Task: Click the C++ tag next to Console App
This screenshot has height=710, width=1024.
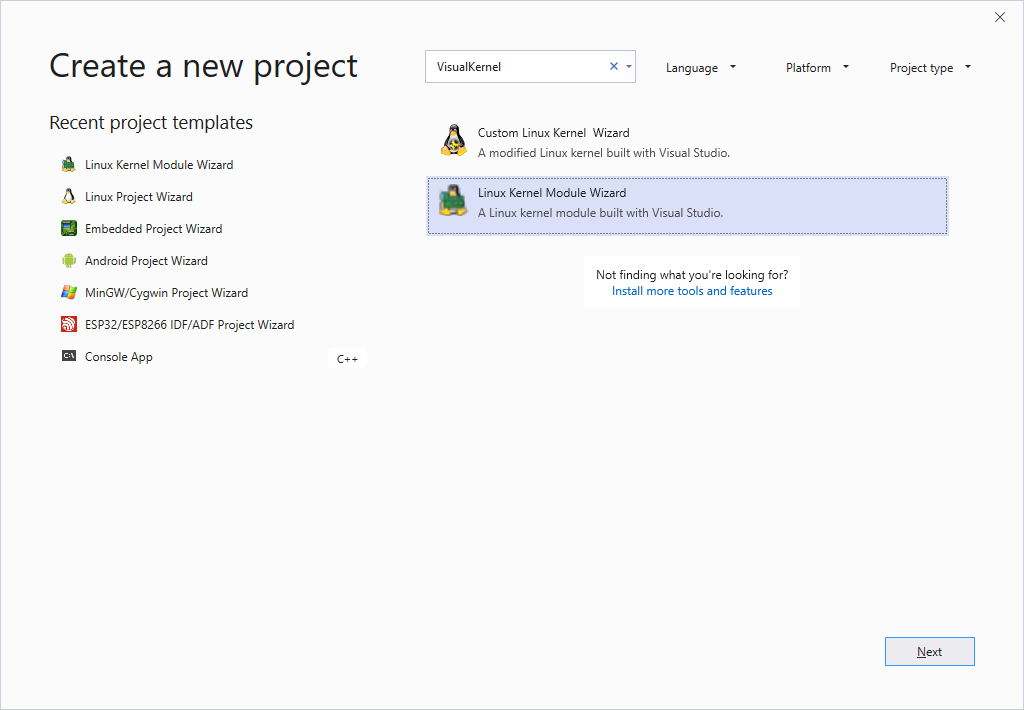Action: tap(347, 359)
